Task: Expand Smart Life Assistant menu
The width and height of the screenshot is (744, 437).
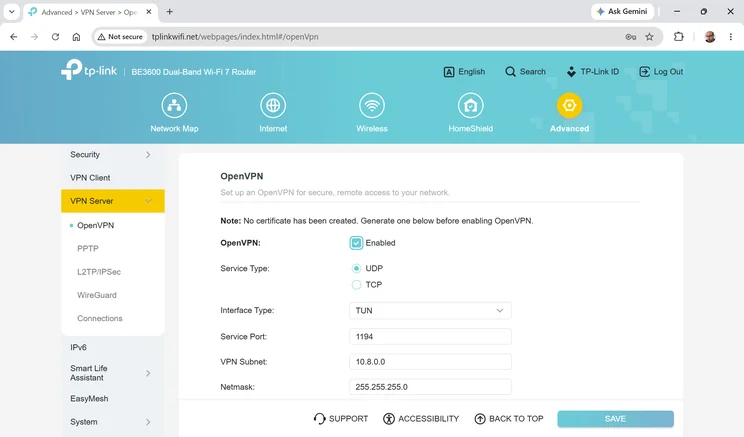Action: click(x=112, y=373)
